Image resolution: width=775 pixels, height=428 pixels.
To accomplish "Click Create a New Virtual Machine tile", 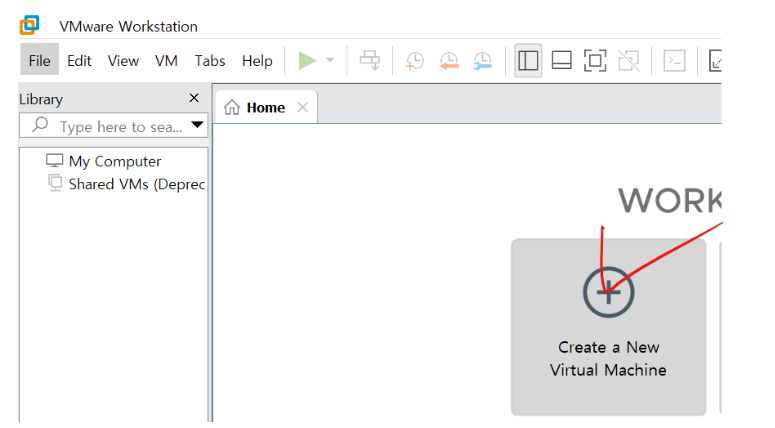I will click(x=608, y=327).
